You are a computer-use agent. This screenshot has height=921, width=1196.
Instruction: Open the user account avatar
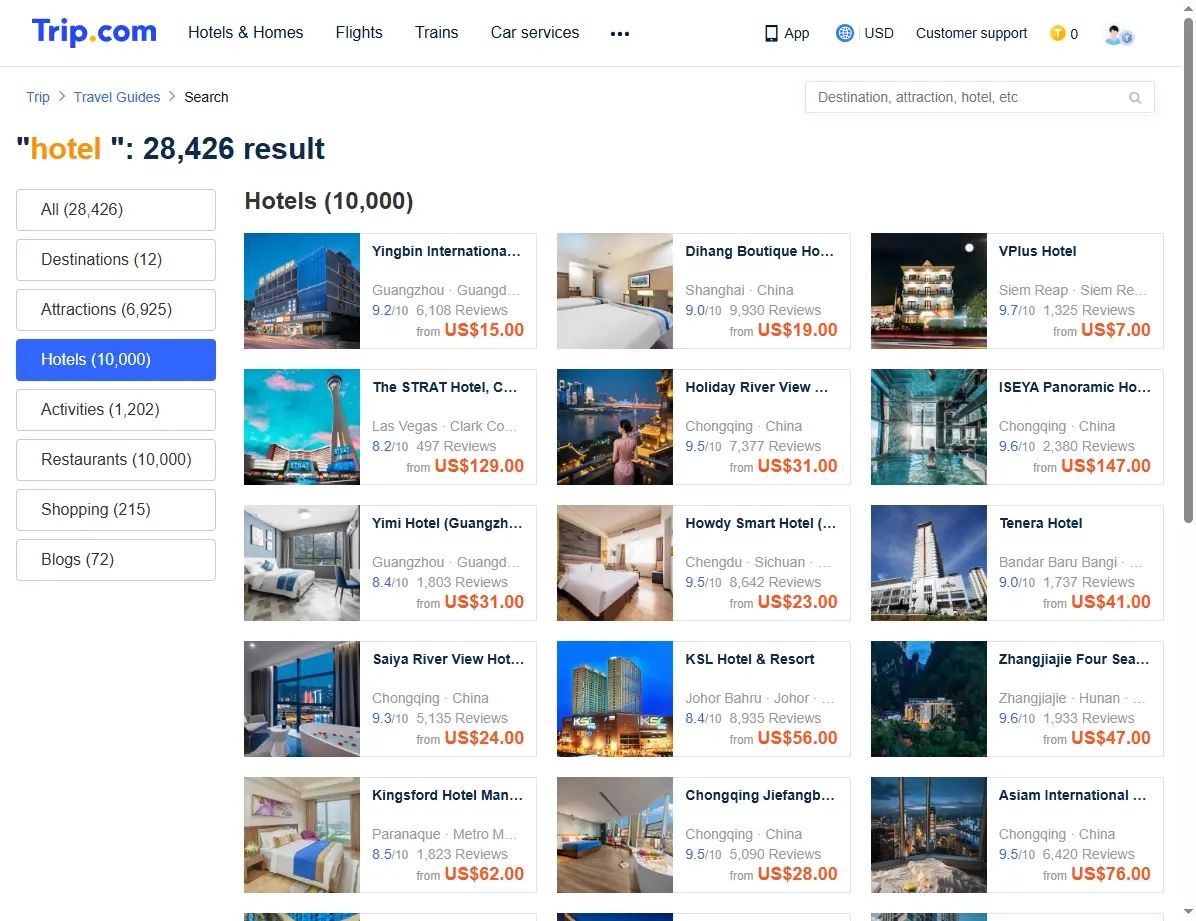[x=1118, y=34]
